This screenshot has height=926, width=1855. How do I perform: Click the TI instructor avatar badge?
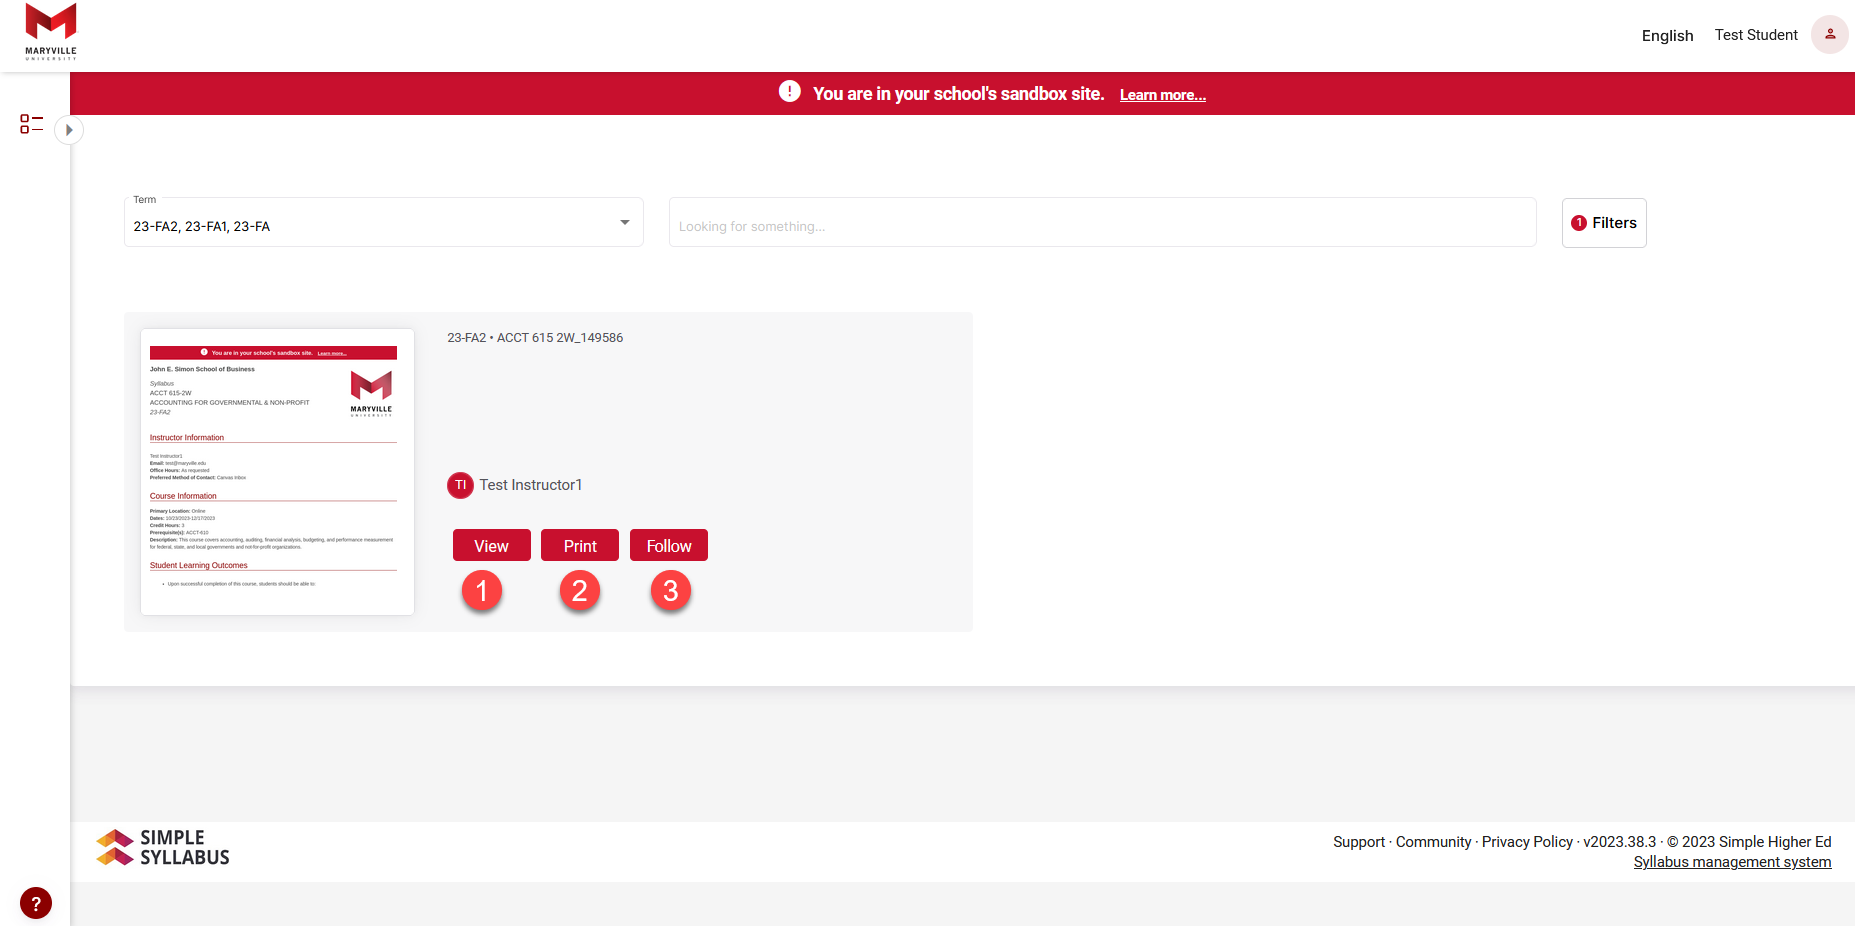tap(460, 485)
